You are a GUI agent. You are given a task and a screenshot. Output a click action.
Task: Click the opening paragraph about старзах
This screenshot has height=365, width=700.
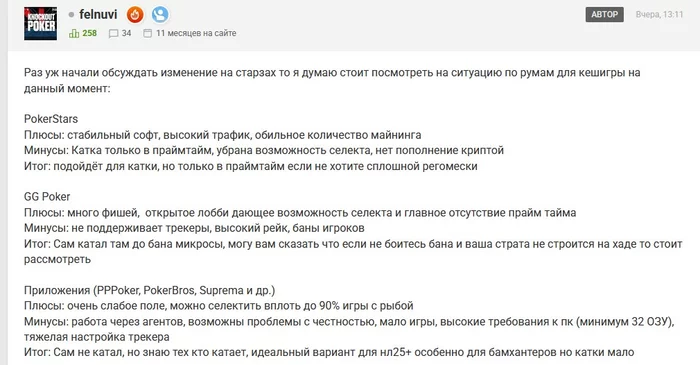coord(332,80)
